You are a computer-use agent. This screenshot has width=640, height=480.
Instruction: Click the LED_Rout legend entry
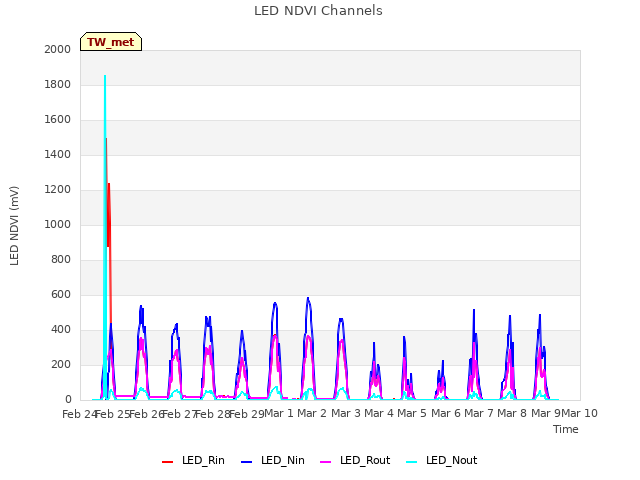pyautogui.click(x=355, y=461)
